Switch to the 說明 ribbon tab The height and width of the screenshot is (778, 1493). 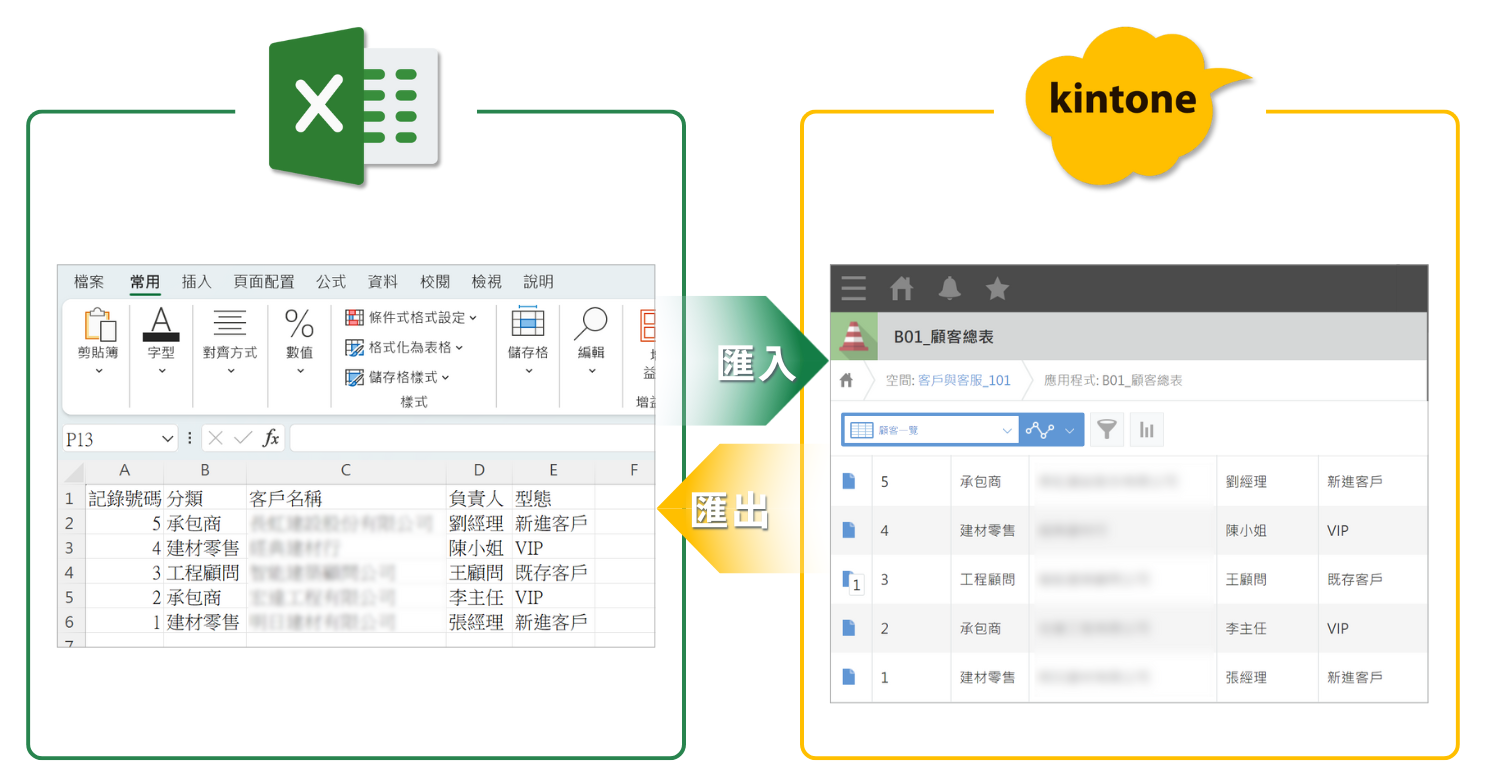pyautogui.click(x=539, y=282)
